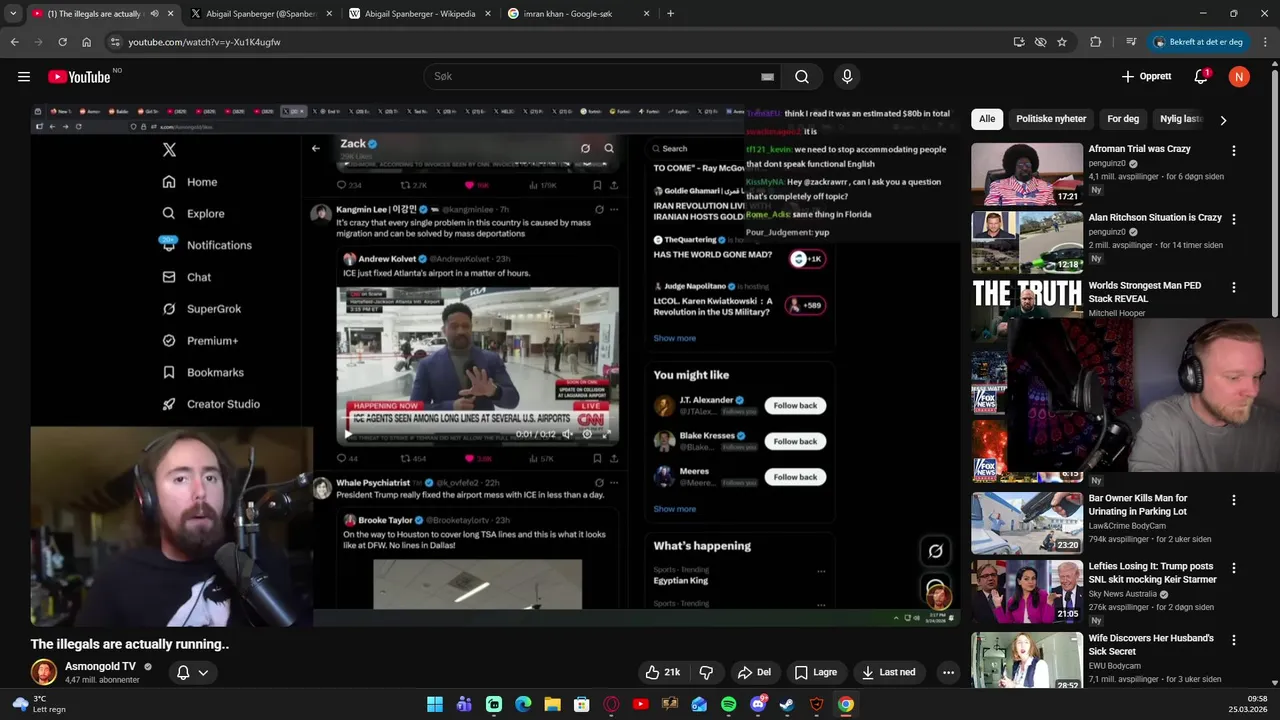The width and height of the screenshot is (1280, 720).
Task: Expand the tab search dropdown arrow
Action: pos(13,14)
